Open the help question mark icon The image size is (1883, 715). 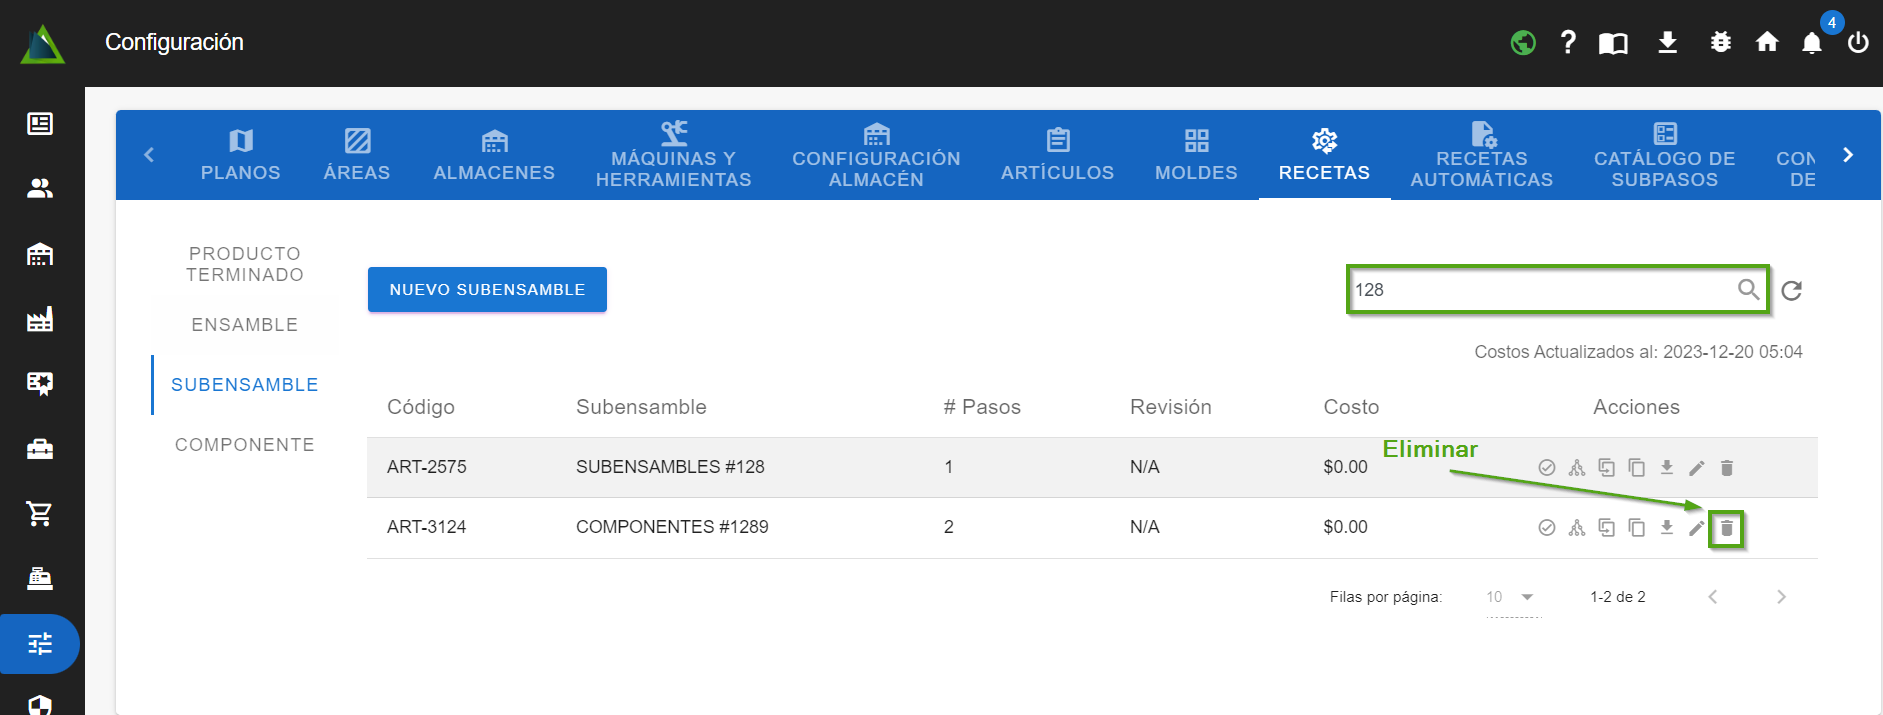click(1568, 42)
